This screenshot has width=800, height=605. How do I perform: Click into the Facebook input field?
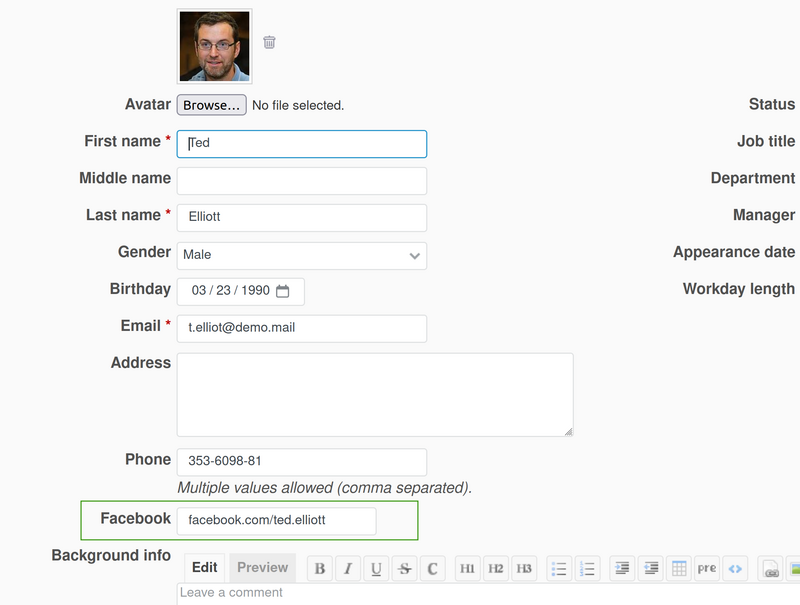[x=276, y=520]
